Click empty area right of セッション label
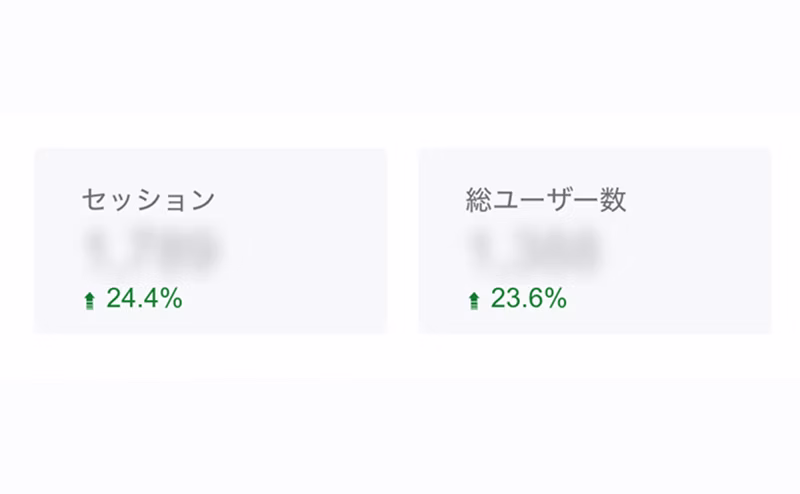The width and height of the screenshot is (800, 494). pos(300,200)
